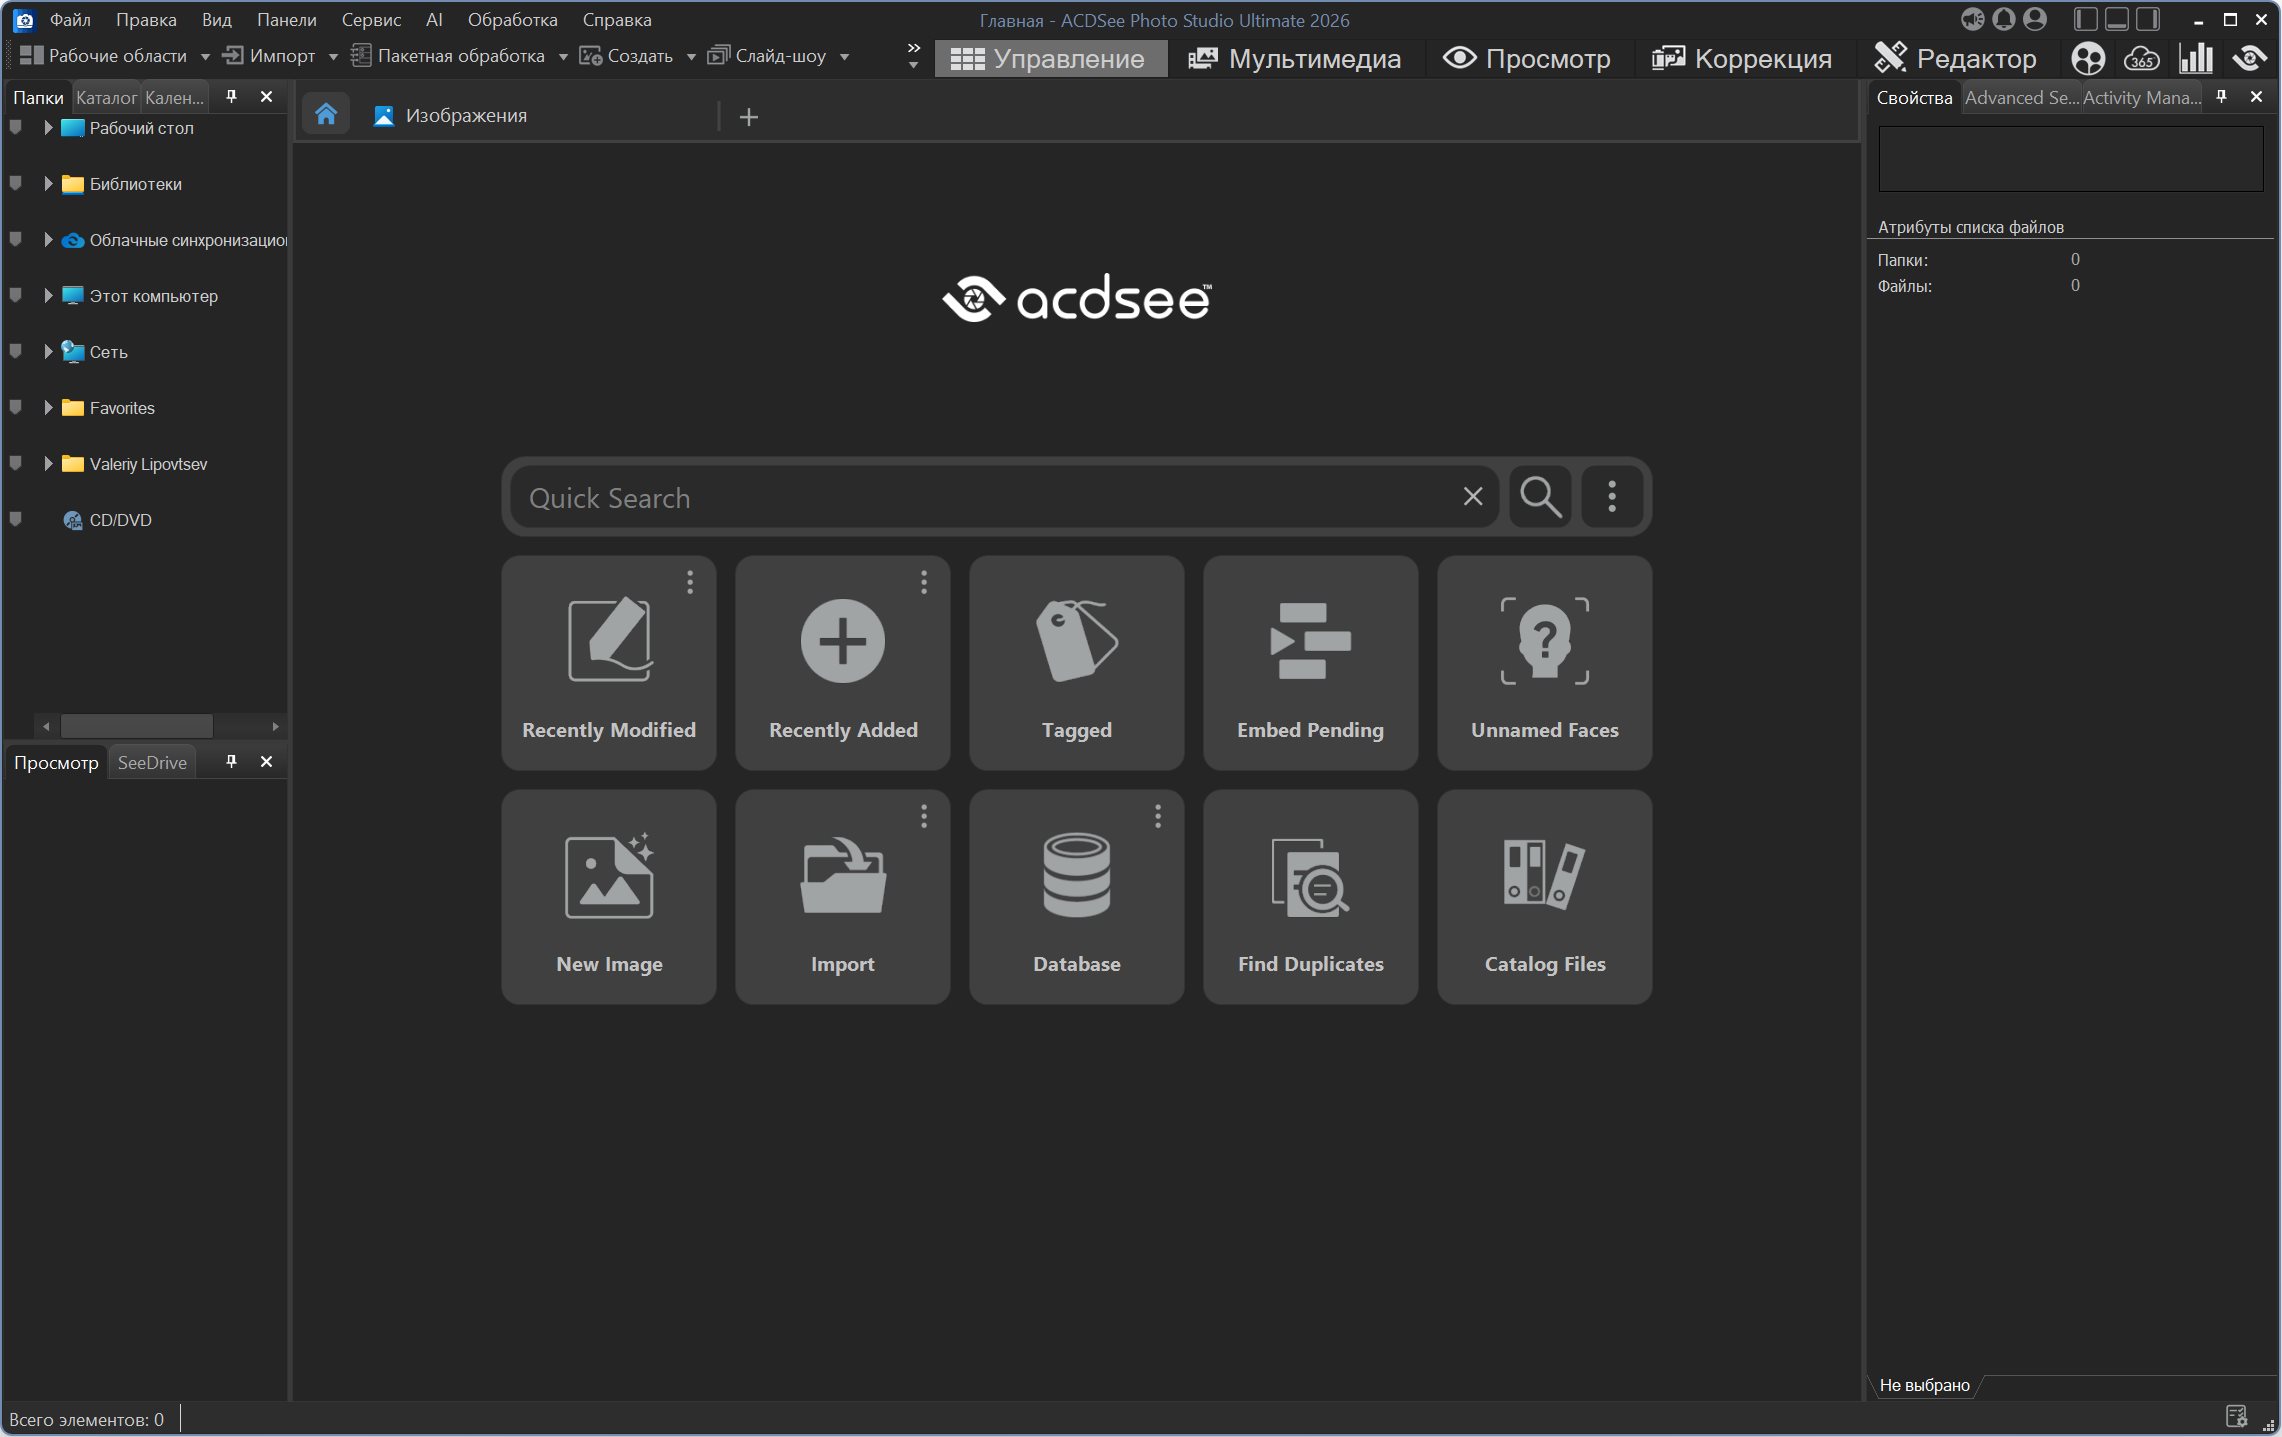The image size is (2282, 1437).
Task: Click the Embed Pending tile
Action: click(1310, 662)
